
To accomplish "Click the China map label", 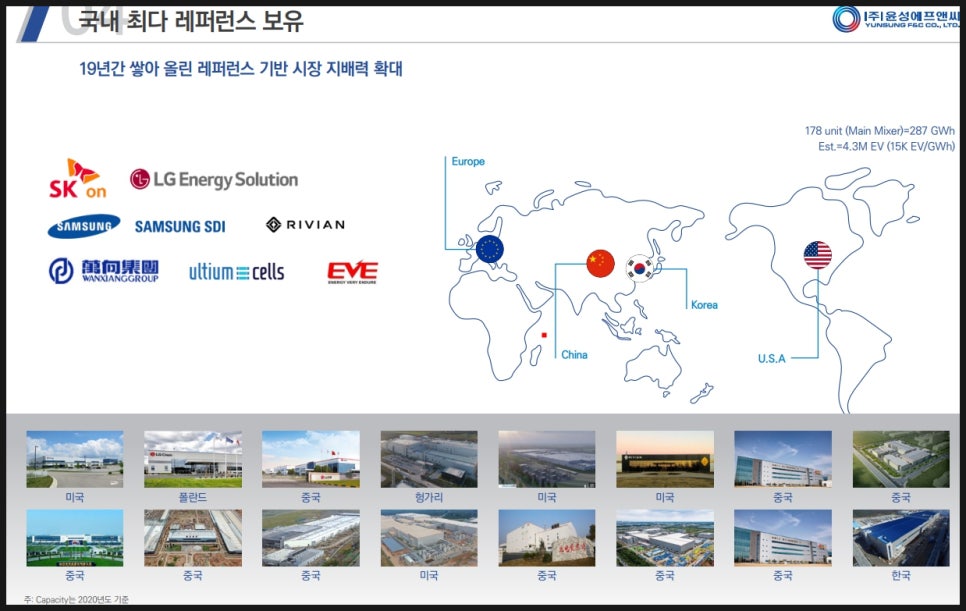I will pyautogui.click(x=574, y=355).
